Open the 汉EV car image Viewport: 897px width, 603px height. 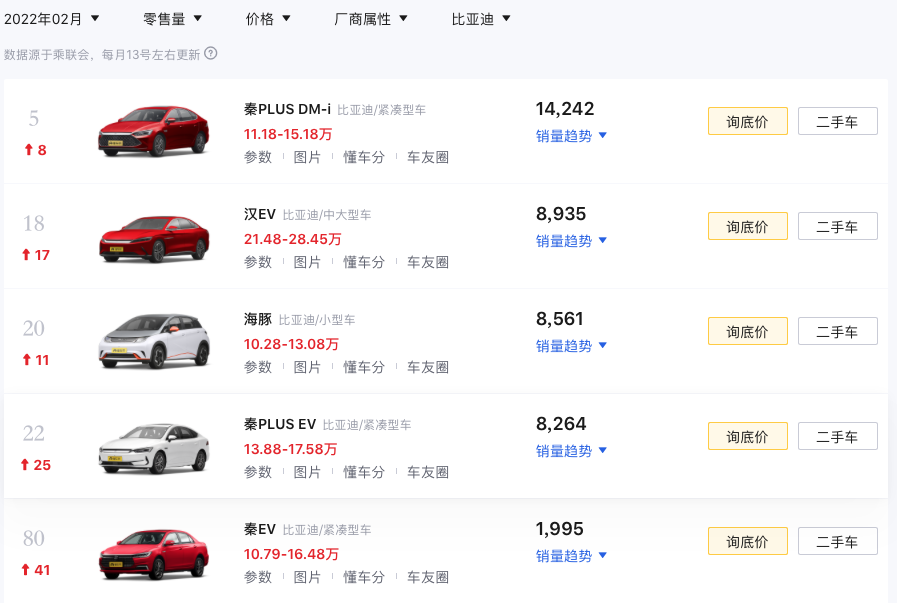(153, 236)
